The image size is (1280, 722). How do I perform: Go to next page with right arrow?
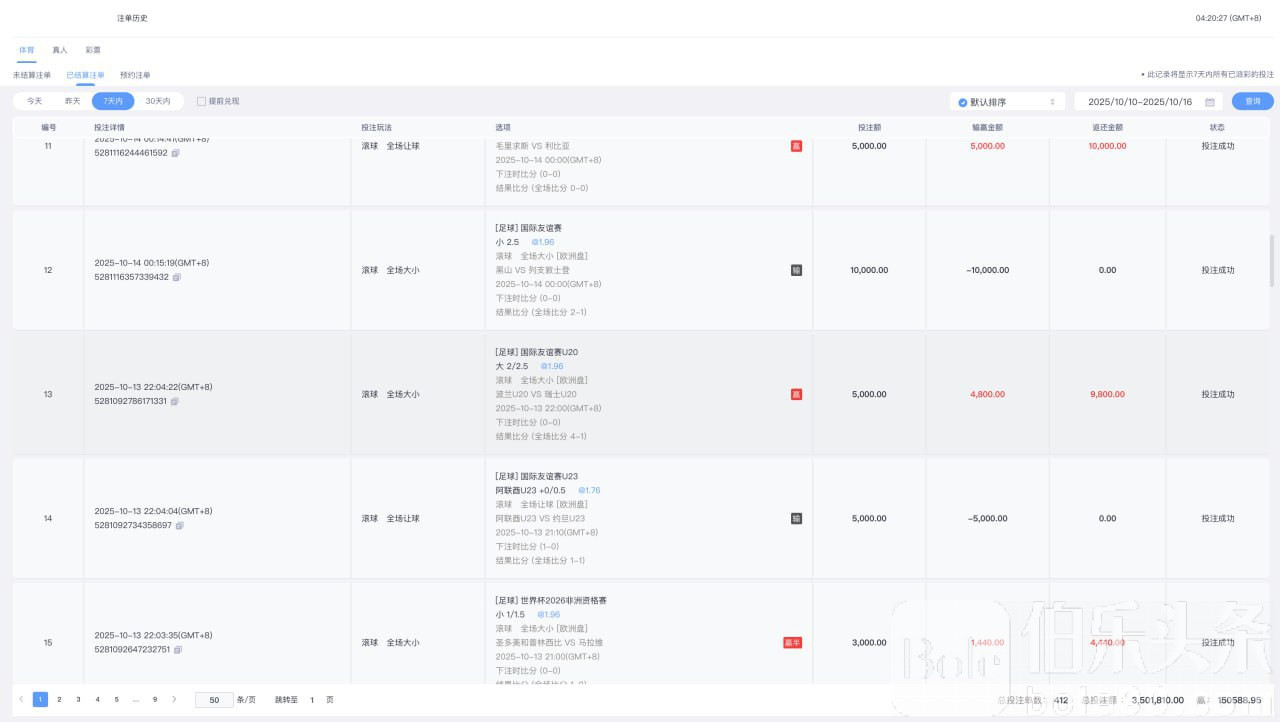click(x=174, y=700)
